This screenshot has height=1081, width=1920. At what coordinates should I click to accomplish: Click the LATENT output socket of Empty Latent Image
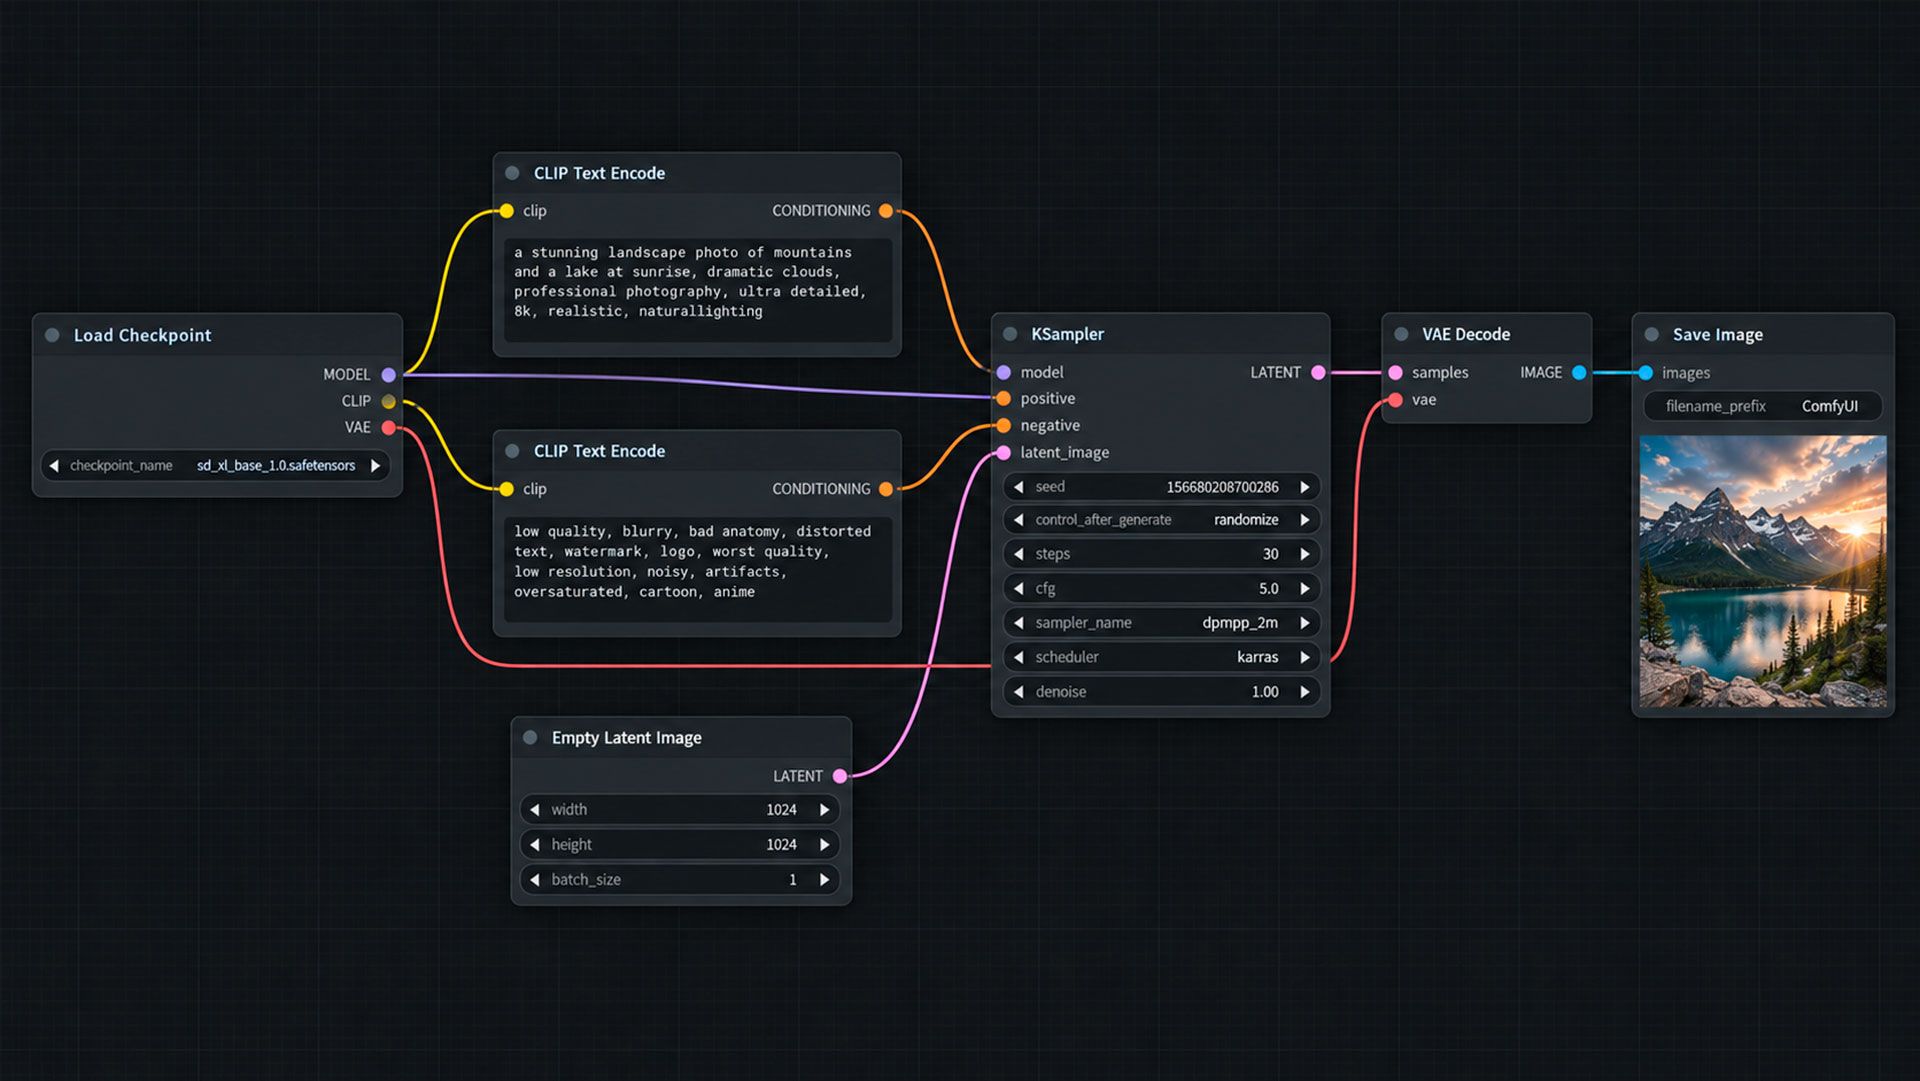tap(840, 776)
